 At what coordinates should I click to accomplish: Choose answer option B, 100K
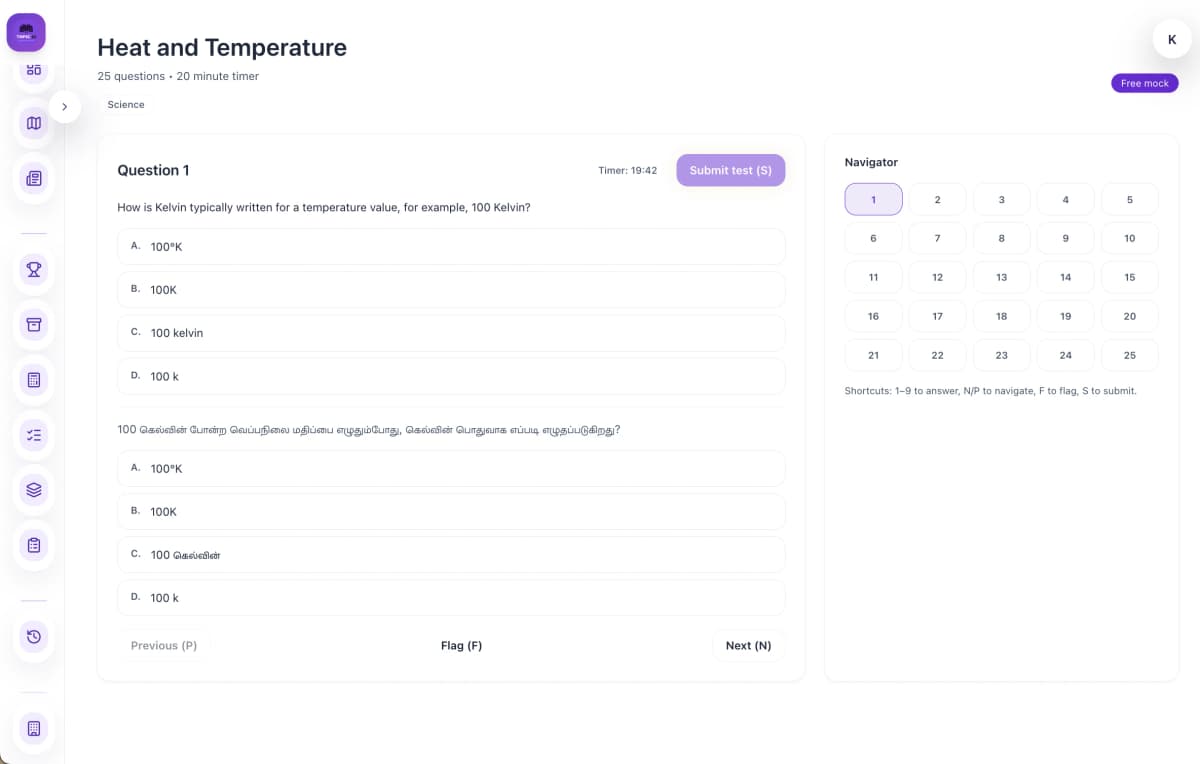pyautogui.click(x=450, y=289)
